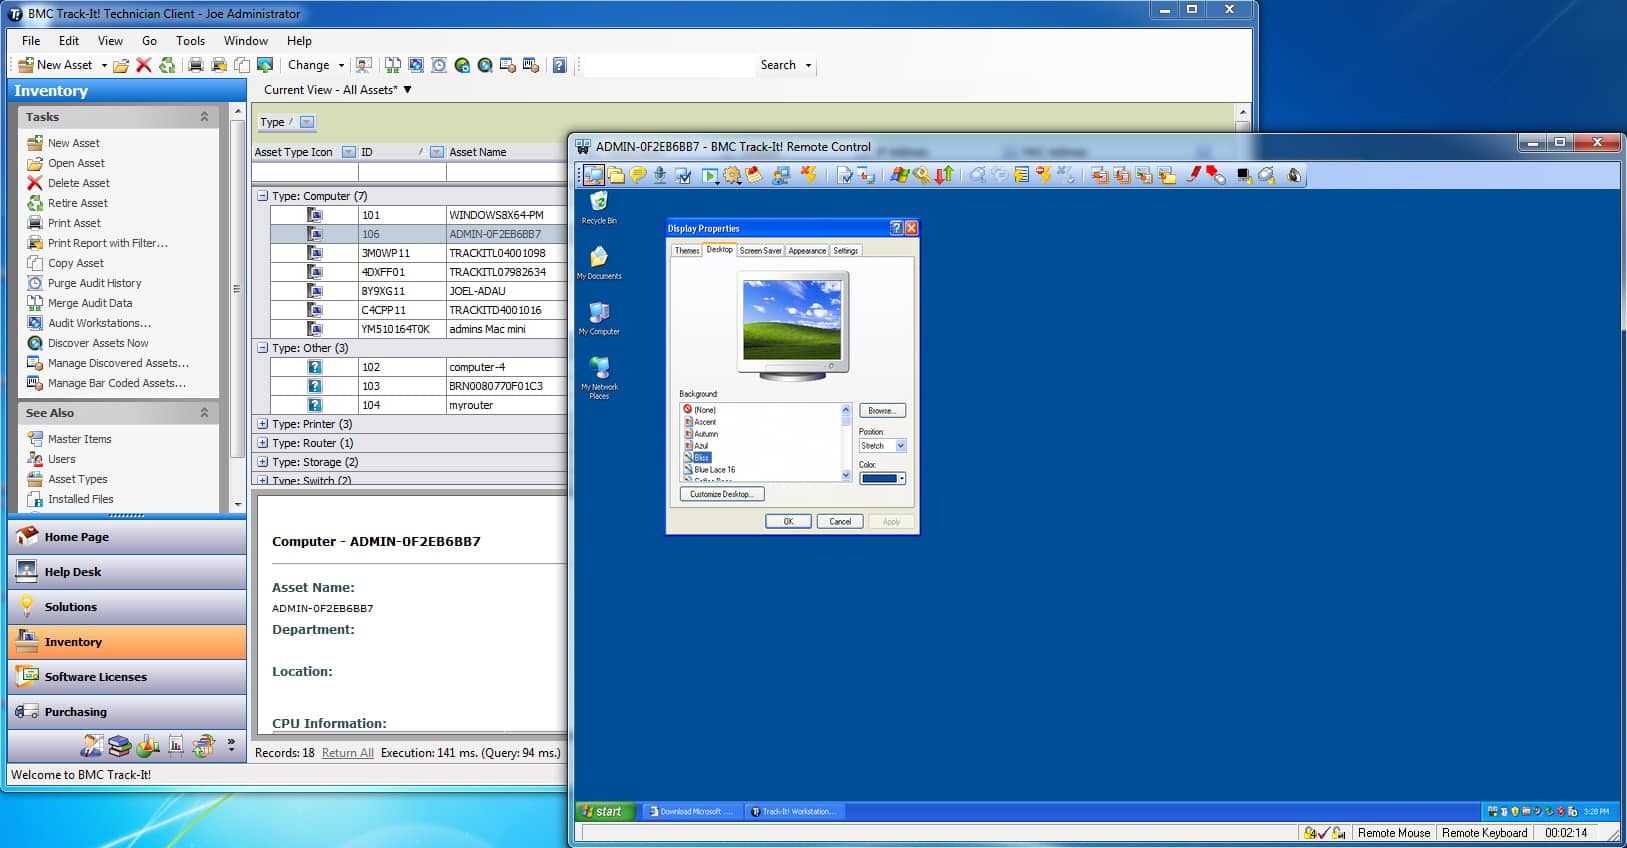1627x848 pixels.
Task: Click the Windows flag icon in Remote Control toolbar
Action: pyautogui.click(x=899, y=175)
